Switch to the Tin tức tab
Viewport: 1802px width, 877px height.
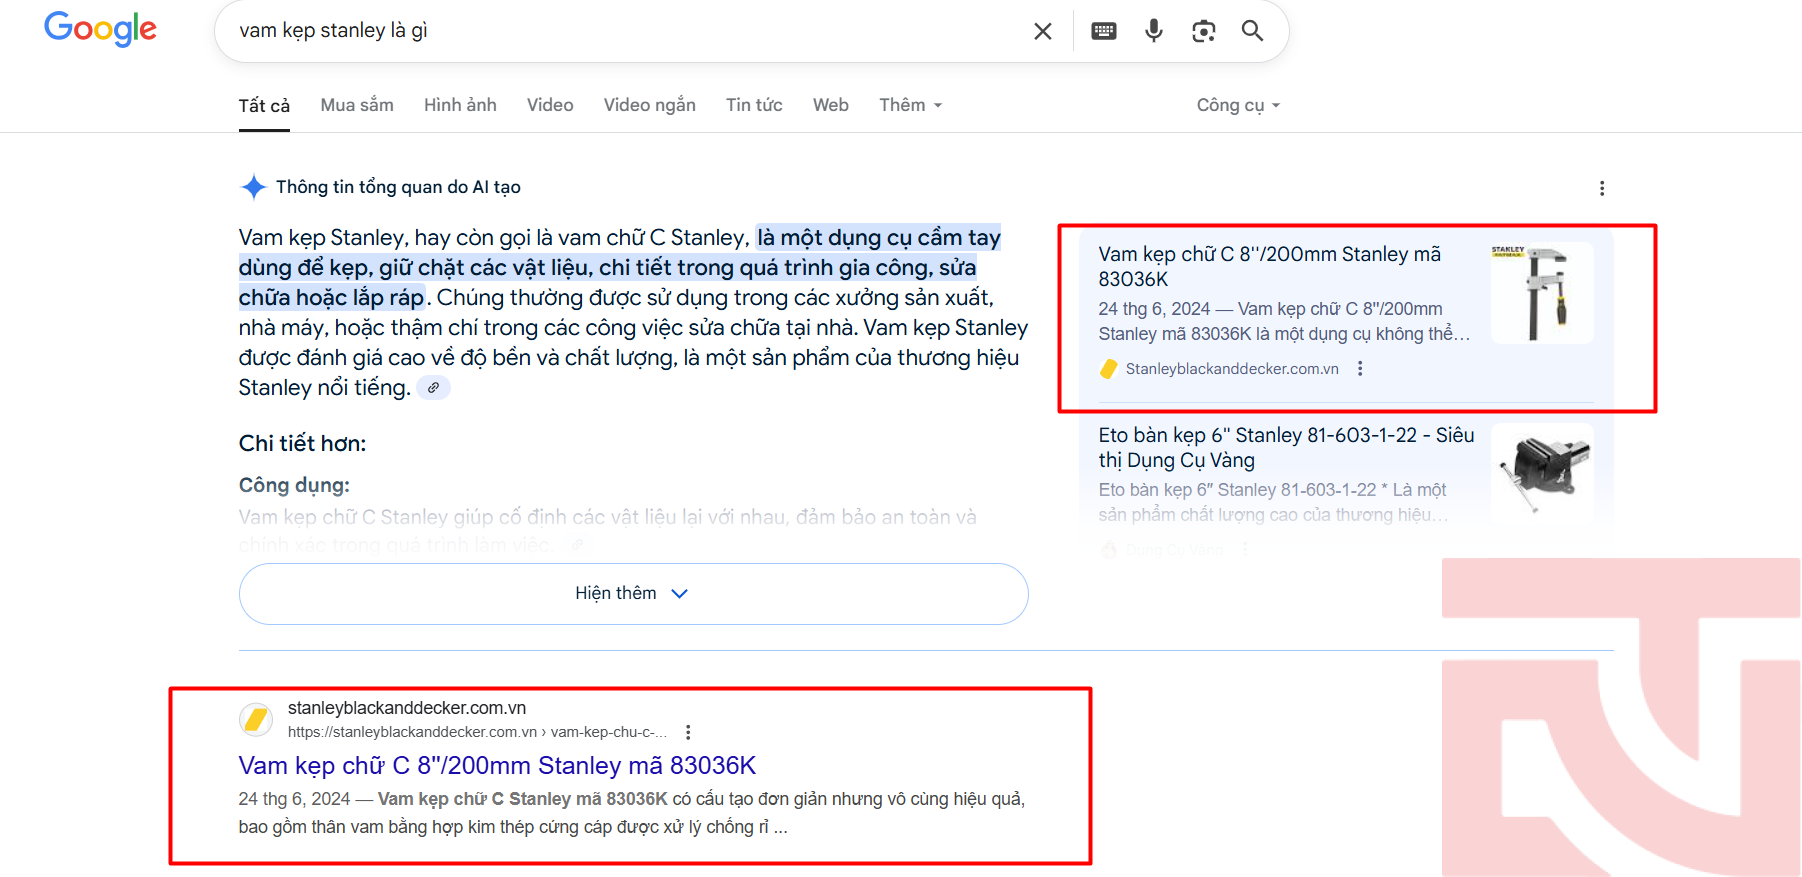[754, 105]
